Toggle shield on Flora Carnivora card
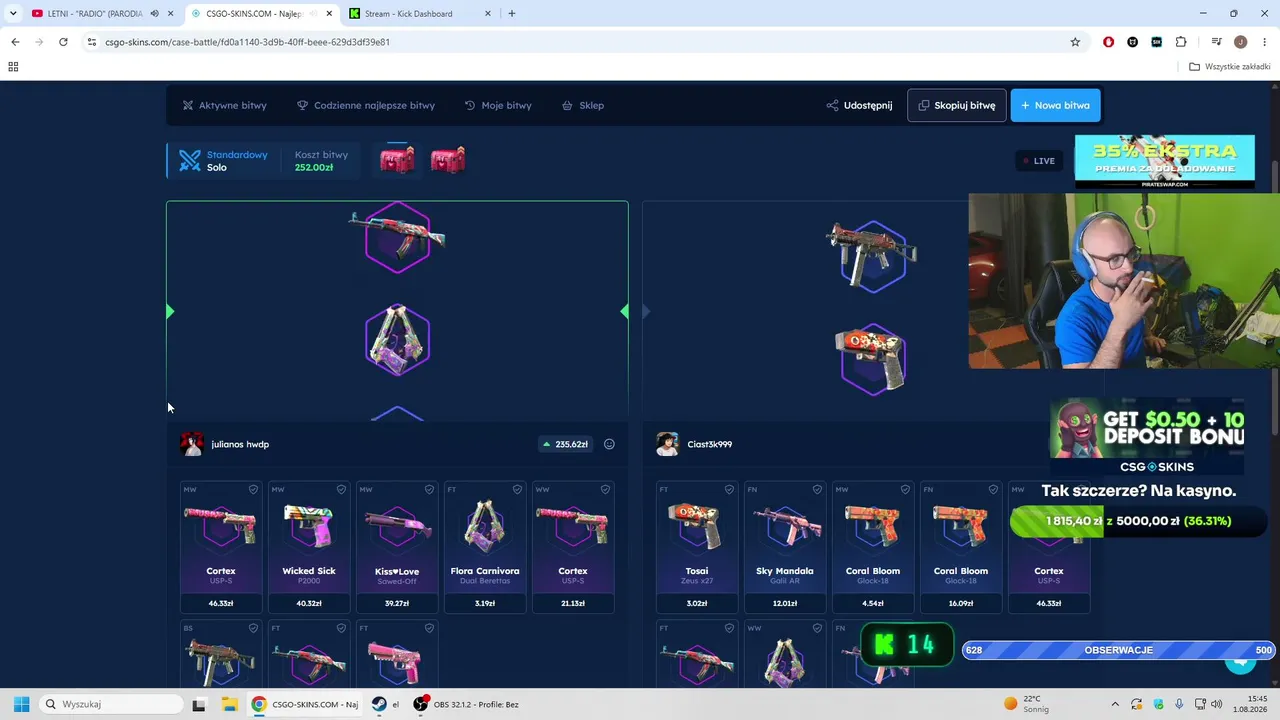 pos(517,489)
